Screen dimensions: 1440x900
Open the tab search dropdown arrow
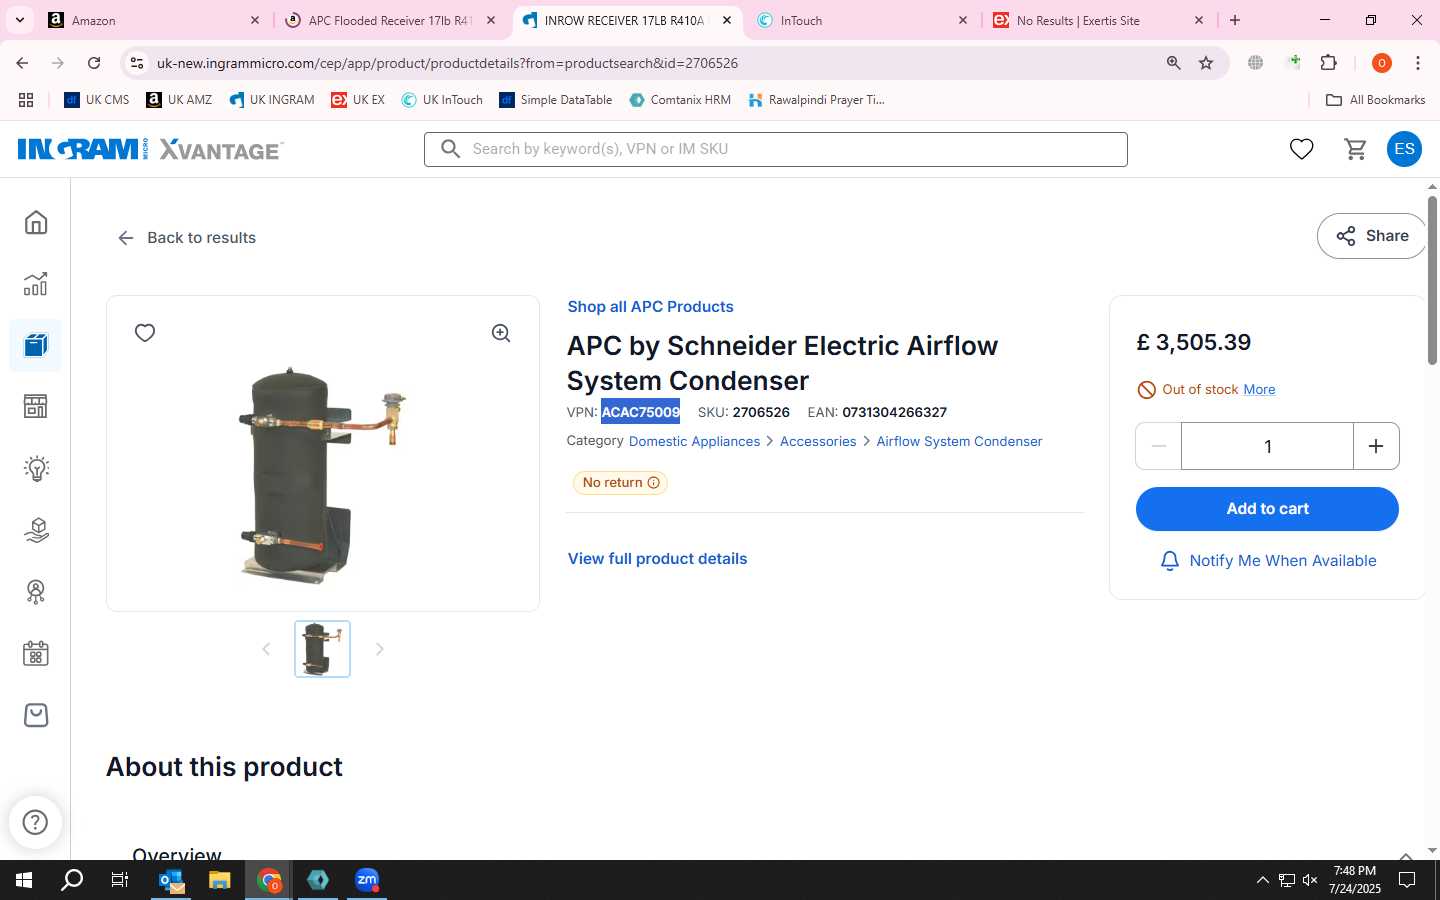19,20
